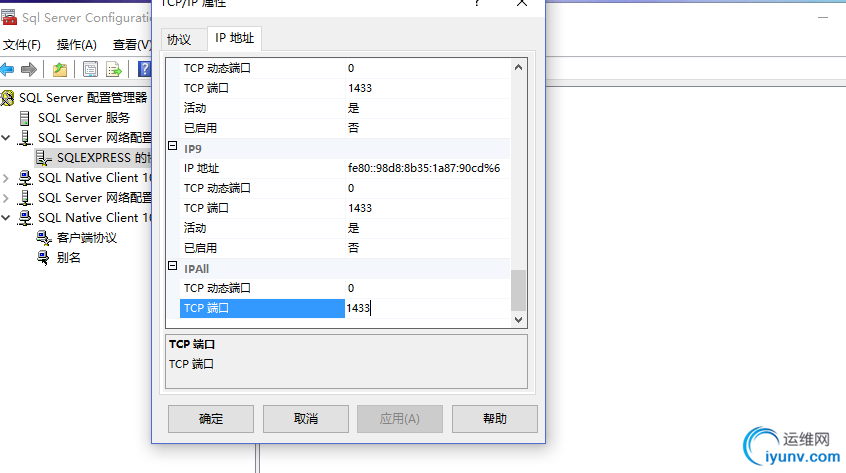Image resolution: width=846 pixels, height=473 pixels.
Task: Collapse the expanded SQL Server 网络配置 node
Action: [x=6, y=138]
